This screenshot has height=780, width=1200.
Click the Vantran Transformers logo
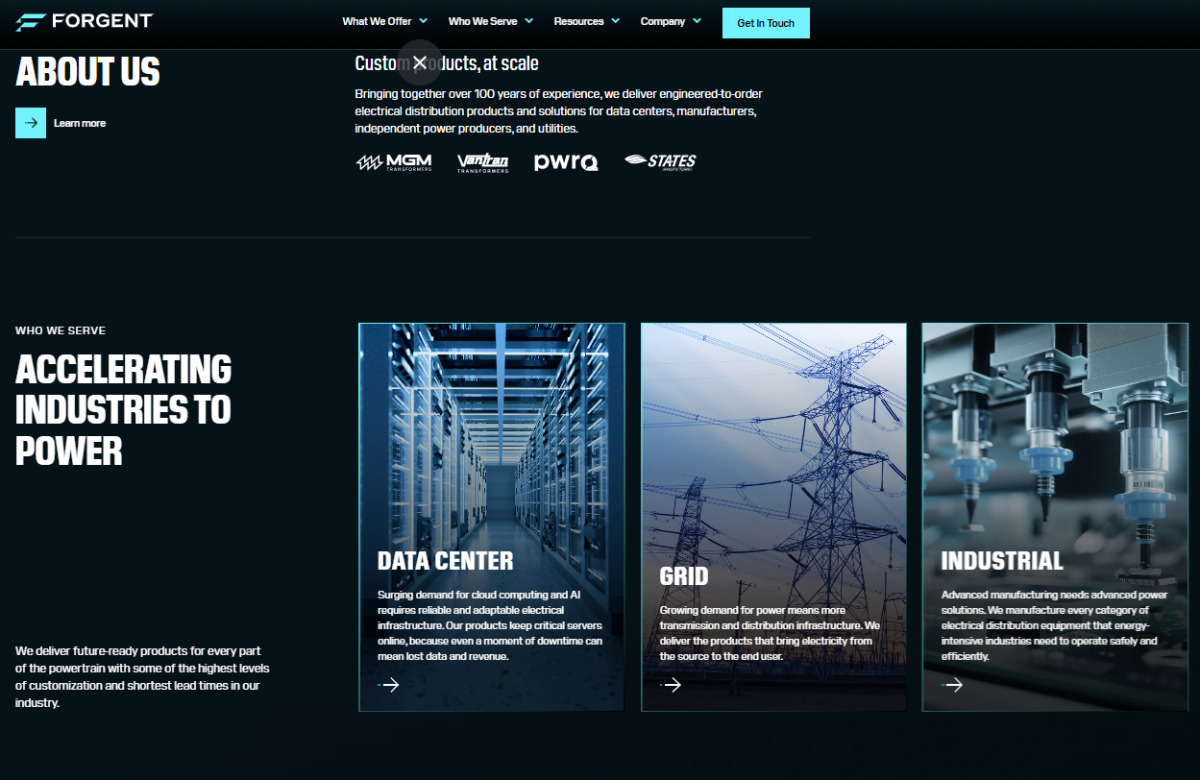coord(483,162)
